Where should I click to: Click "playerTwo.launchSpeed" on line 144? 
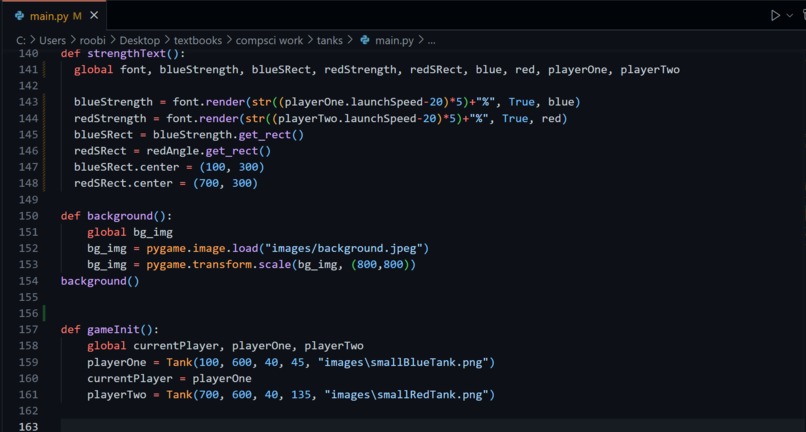pyautogui.click(x=347, y=118)
